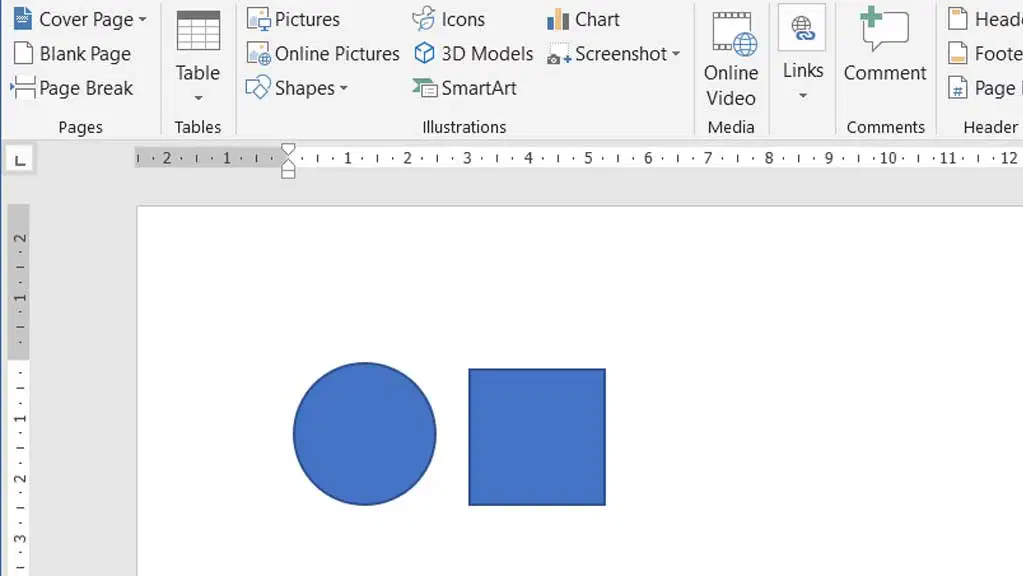This screenshot has width=1023, height=576.
Task: Click the Pictures icon in Illustrations
Action: (x=259, y=20)
